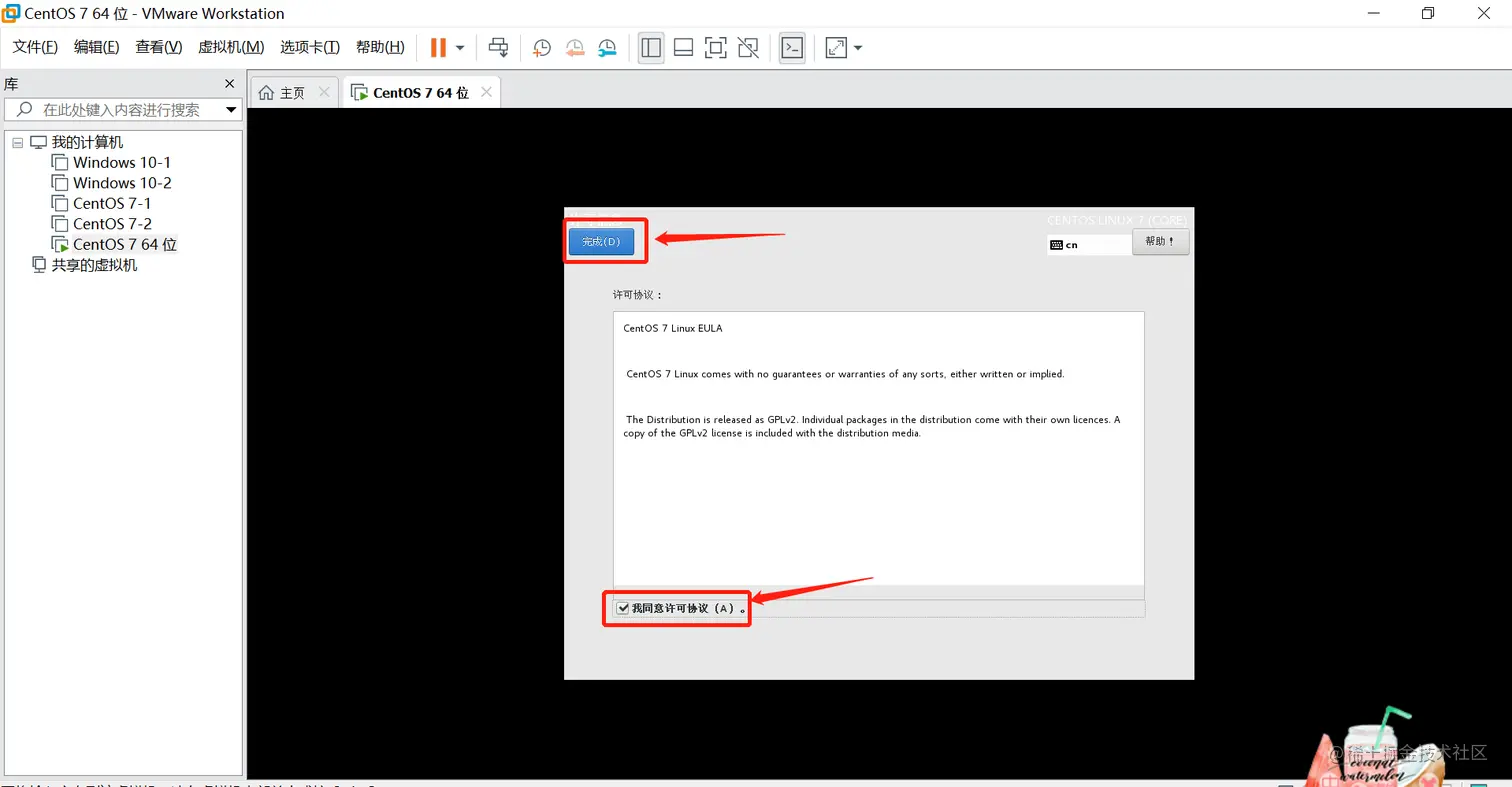
Task: Send Ctrl+Alt+Del to the virtual machine
Action: tap(498, 47)
